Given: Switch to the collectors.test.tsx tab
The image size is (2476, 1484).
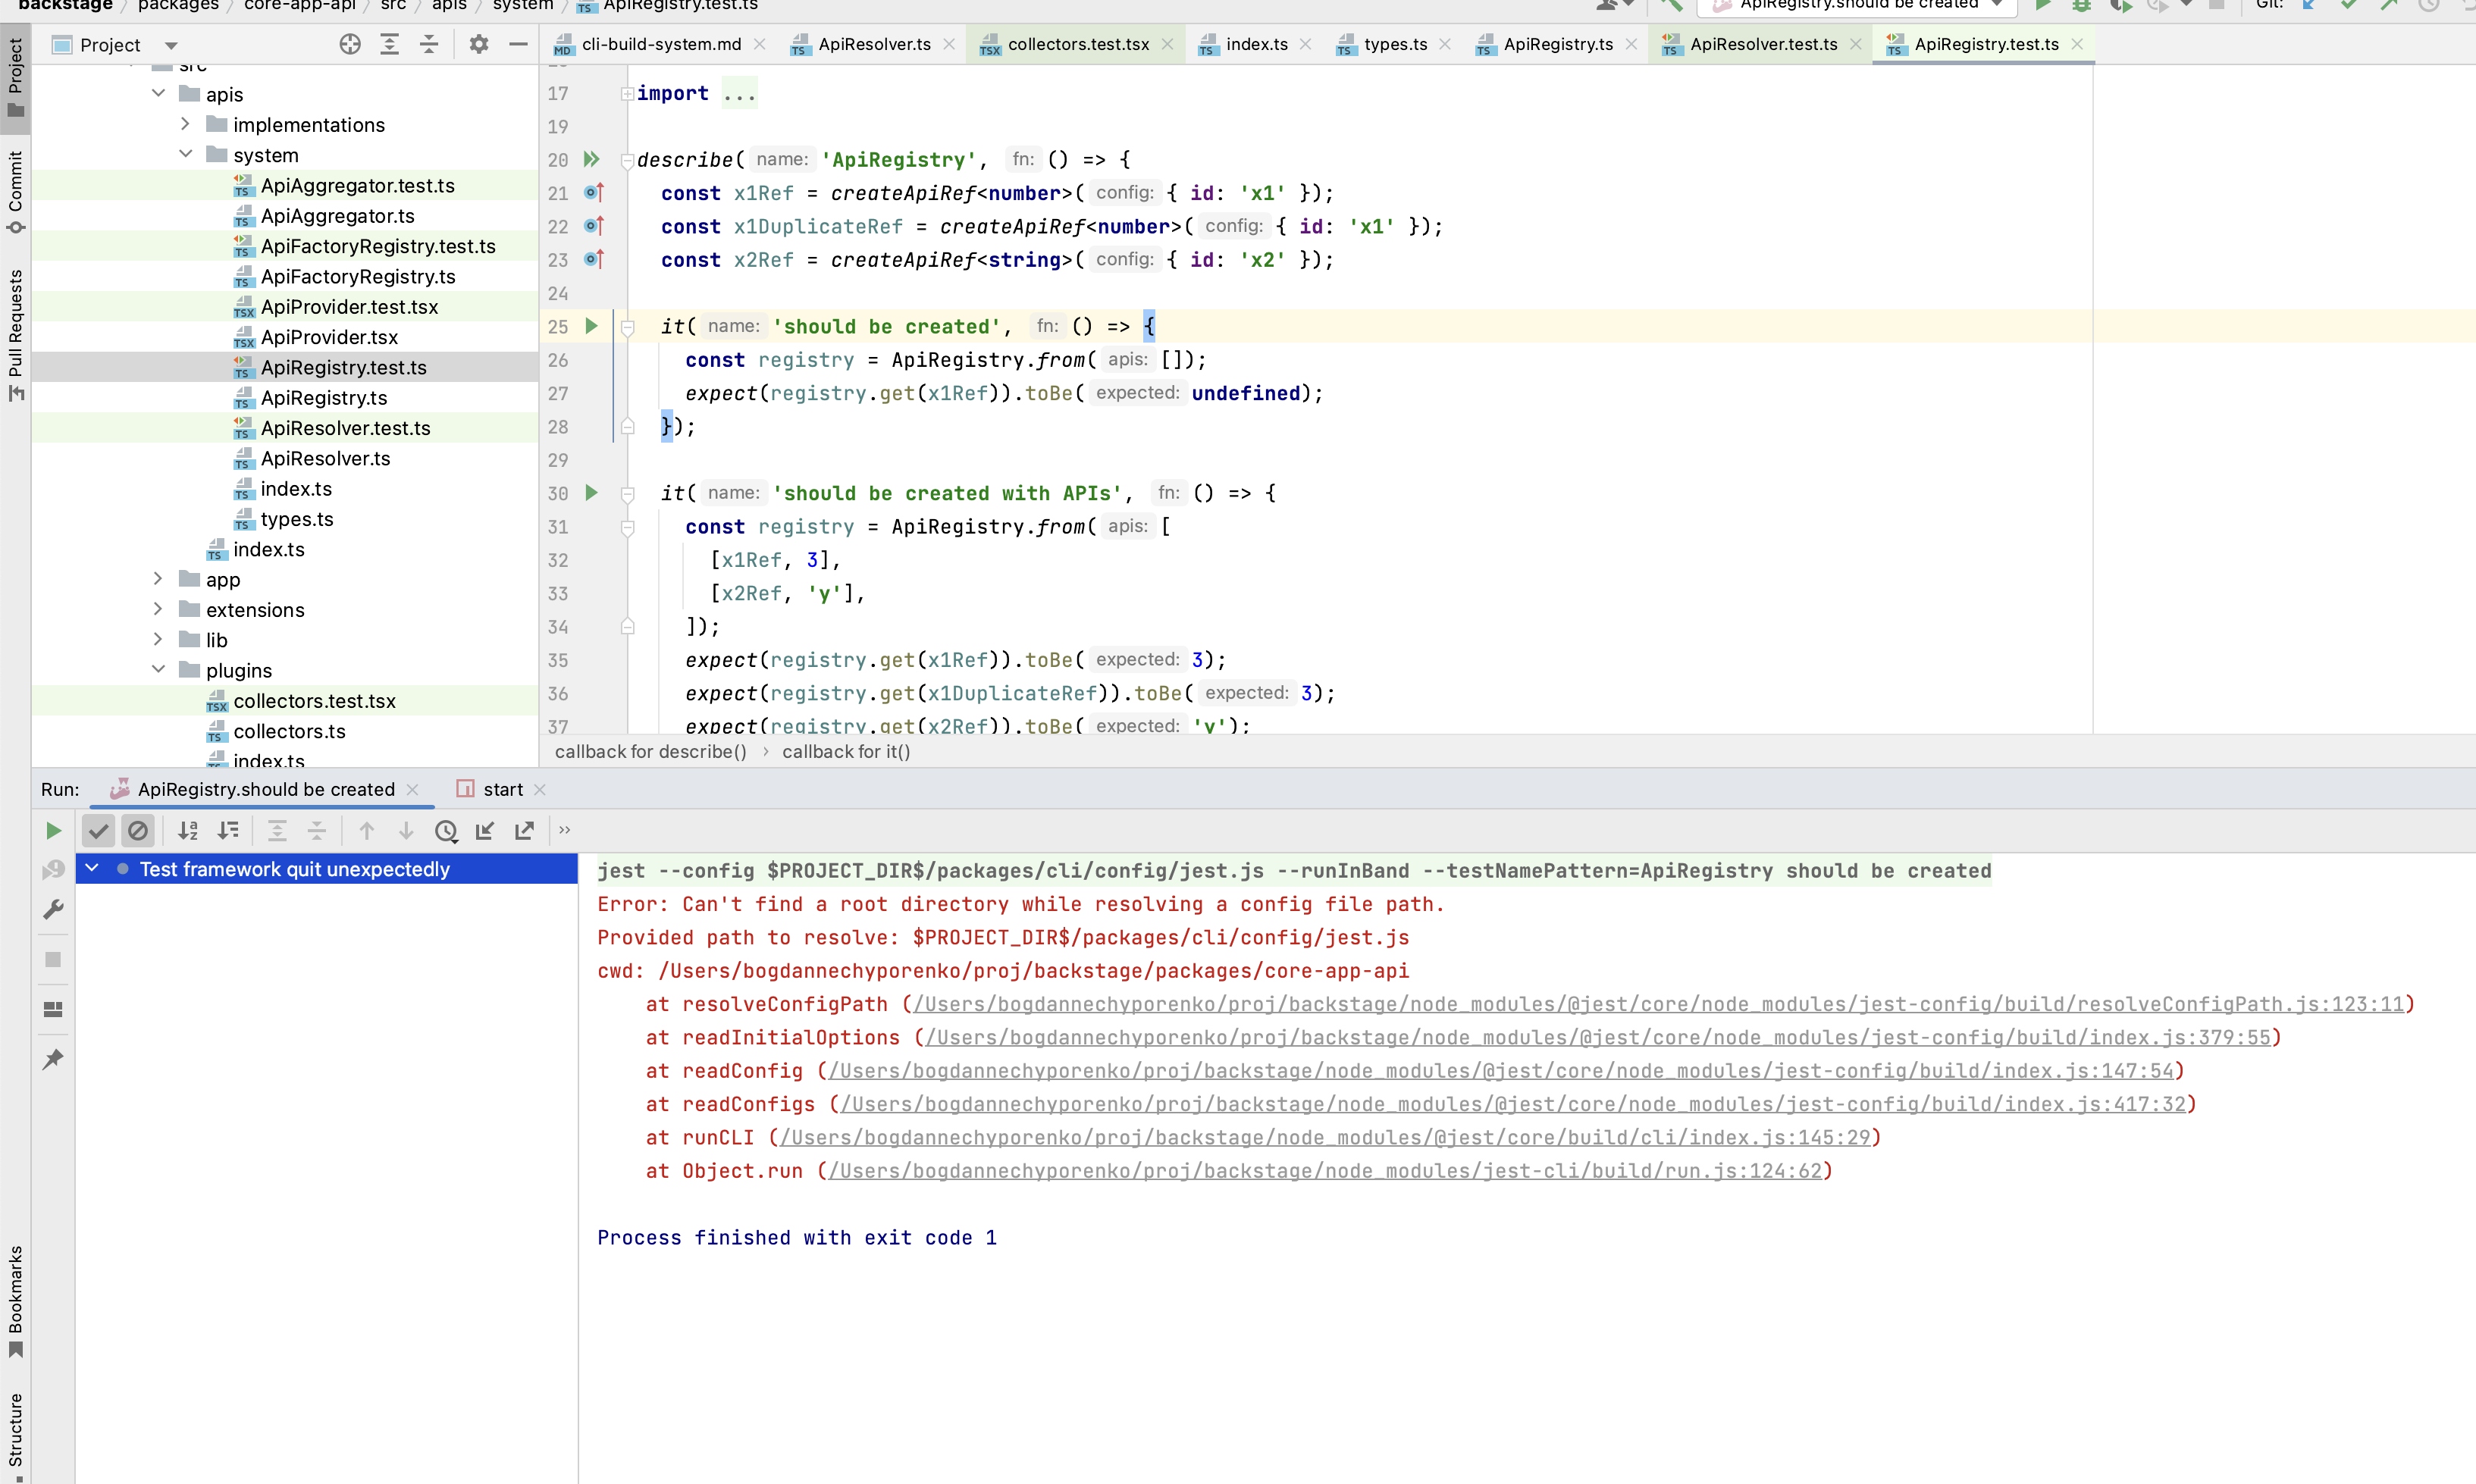Looking at the screenshot, I should [x=1077, y=44].
